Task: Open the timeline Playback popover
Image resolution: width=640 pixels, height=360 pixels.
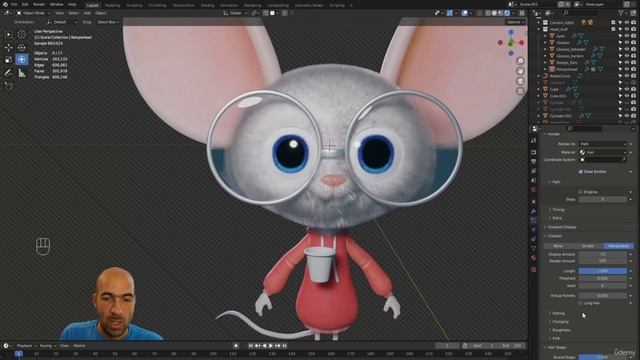Action: pos(27,346)
